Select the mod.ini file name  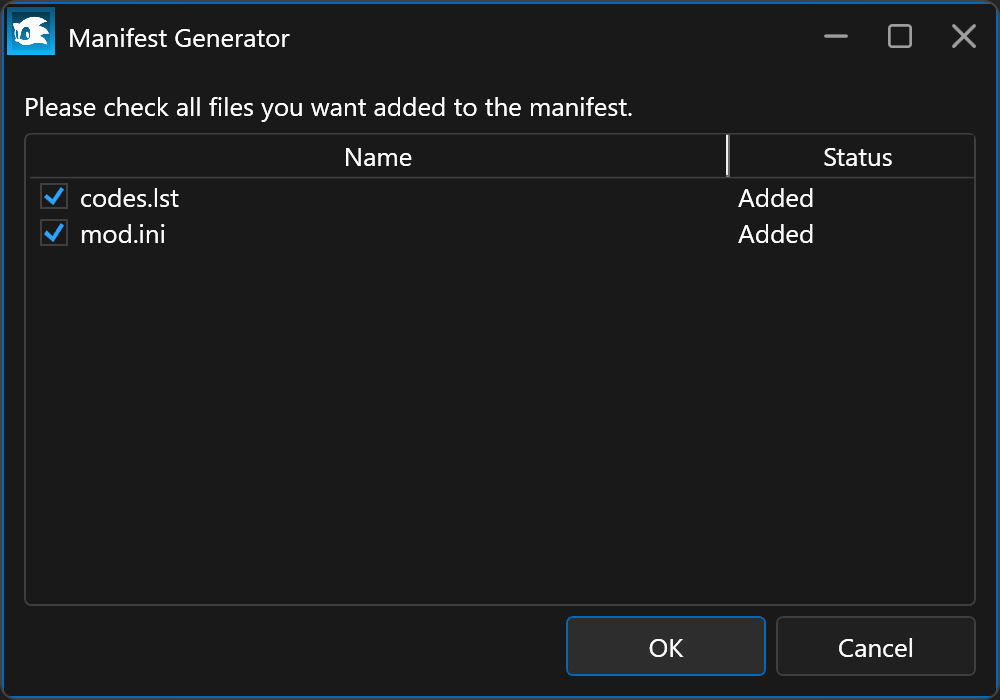tap(122, 234)
